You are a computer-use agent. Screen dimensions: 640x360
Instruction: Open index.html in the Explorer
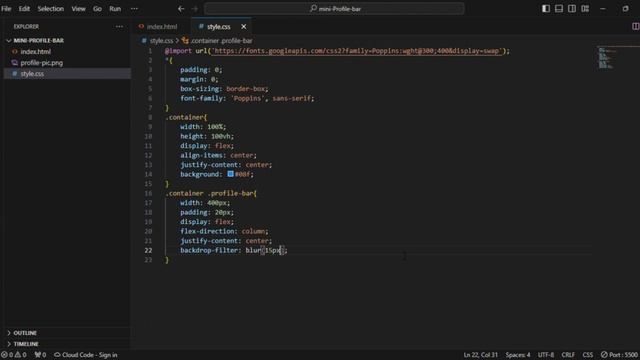pyautogui.click(x=36, y=51)
